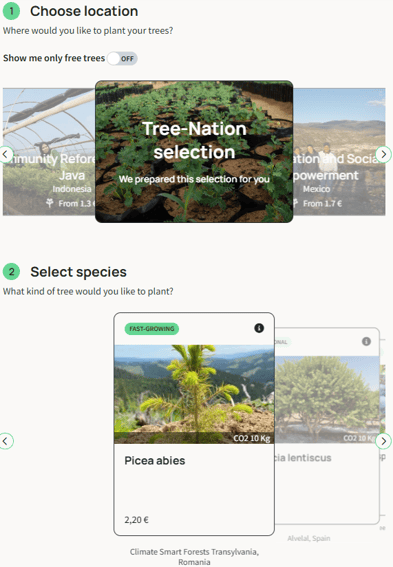Choose the Community Reforestation Java project

pos(49,152)
